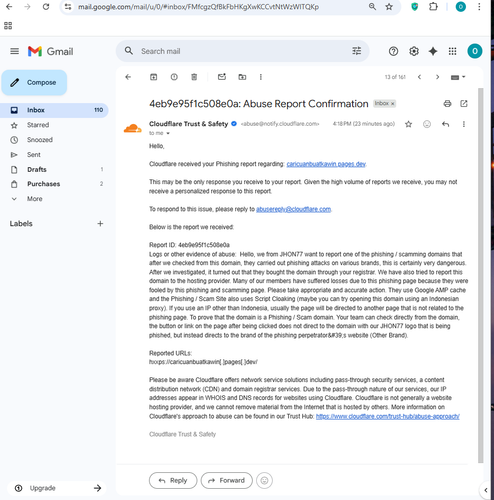Click the abusereply@cloudflare.com link
The image size is (494, 500).
point(293,209)
